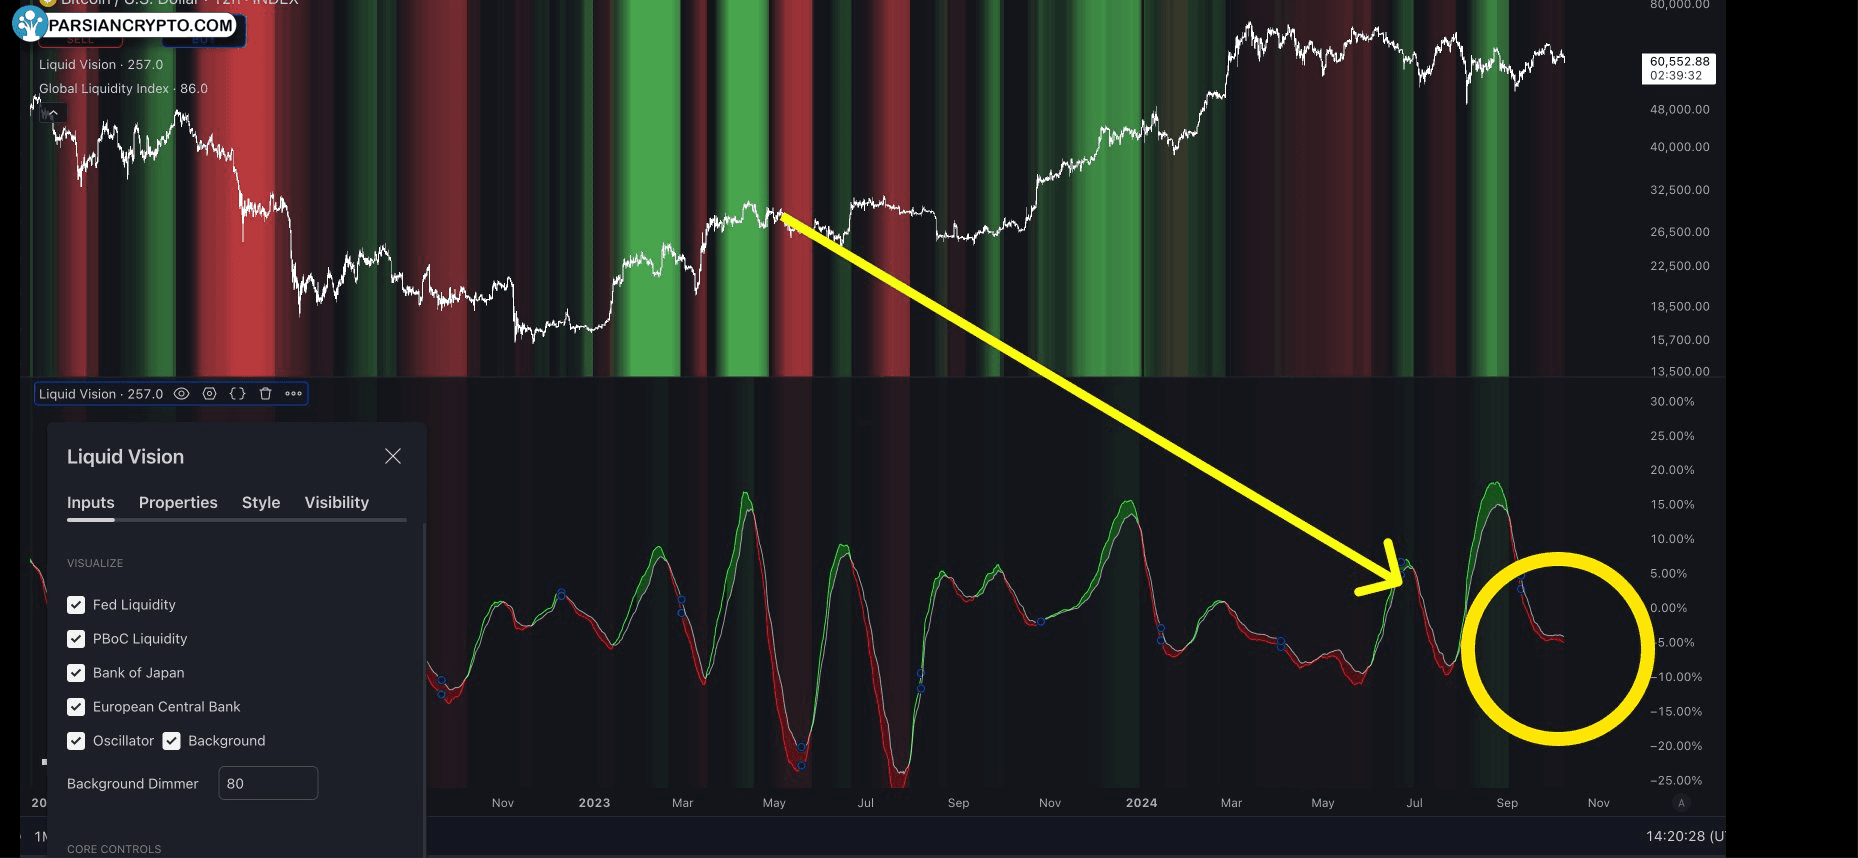Collapse the indicator legend chevron
Image resolution: width=1858 pixels, height=858 pixels.
51,114
